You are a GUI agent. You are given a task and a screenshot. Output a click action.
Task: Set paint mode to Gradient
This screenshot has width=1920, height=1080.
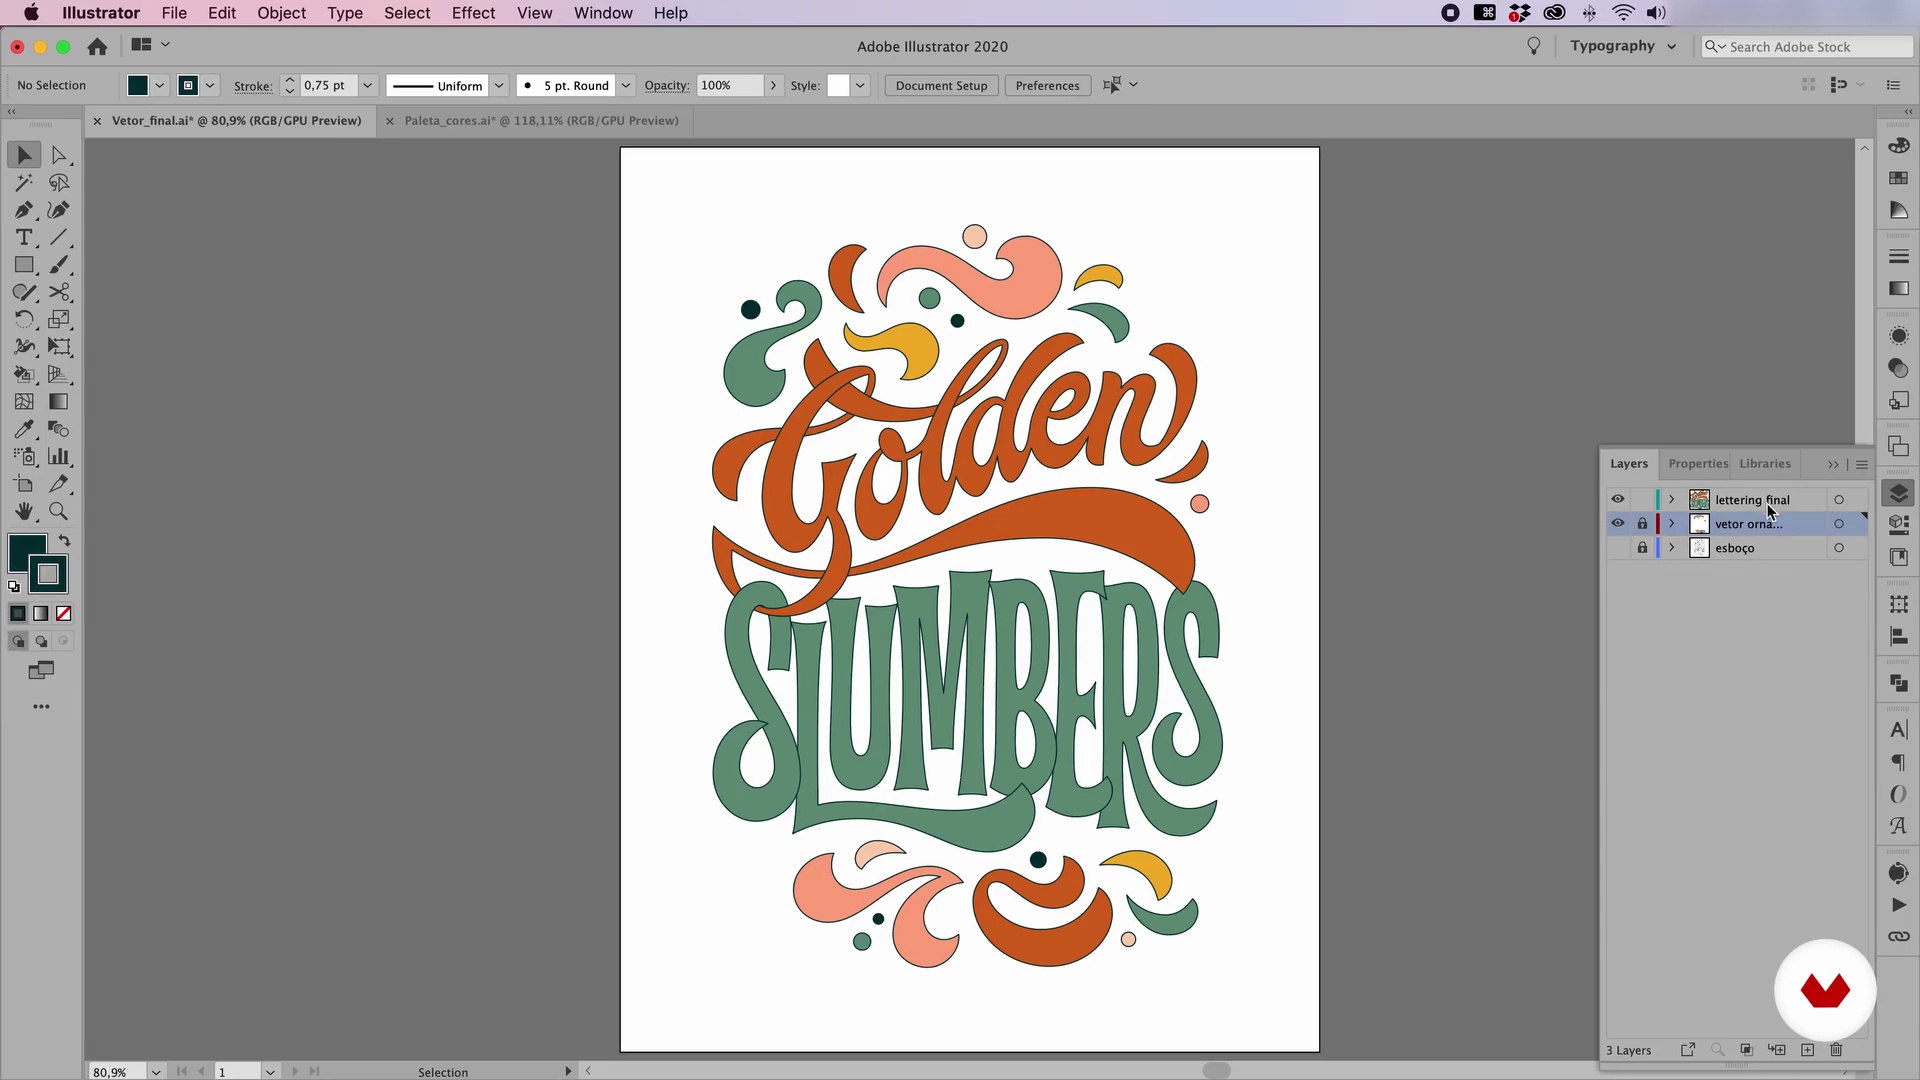pyautogui.click(x=41, y=614)
